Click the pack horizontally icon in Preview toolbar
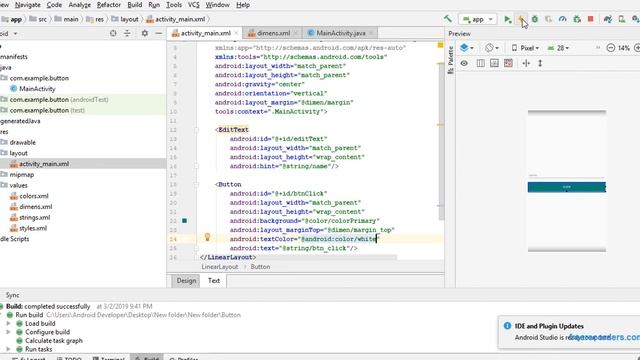This screenshot has height=360, width=640. 526,63
